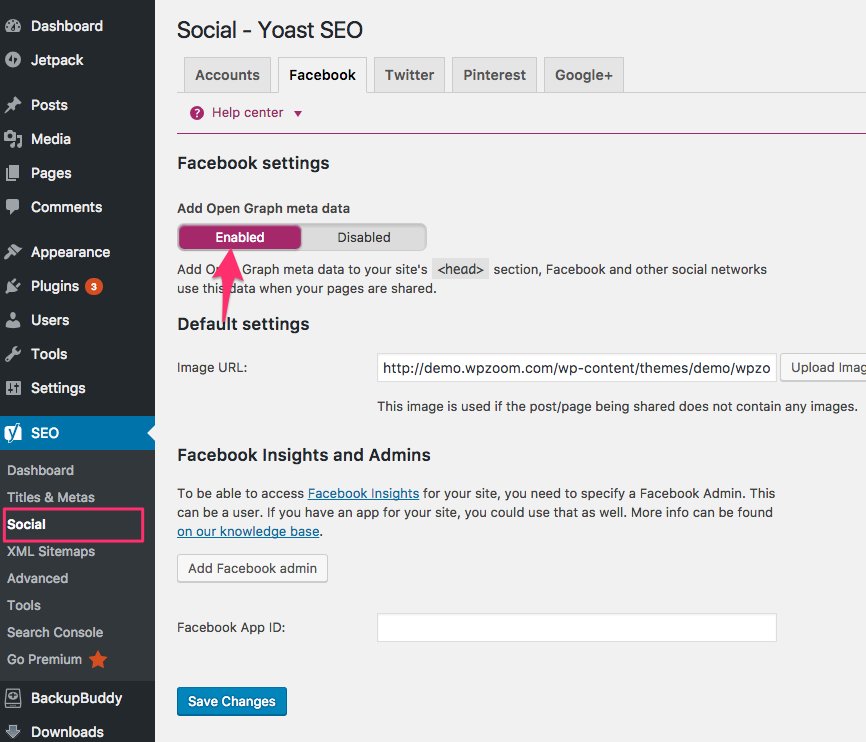The image size is (866, 742).
Task: Click Help center link text
Action: [x=247, y=113]
